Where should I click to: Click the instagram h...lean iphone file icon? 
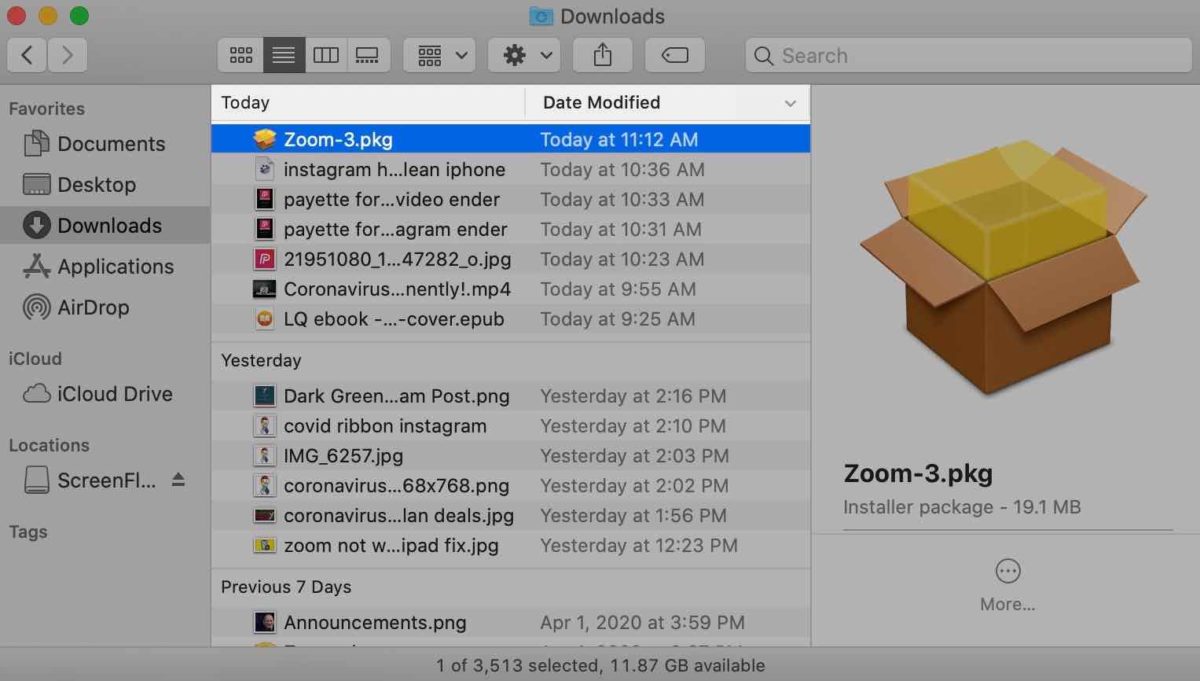[264, 170]
